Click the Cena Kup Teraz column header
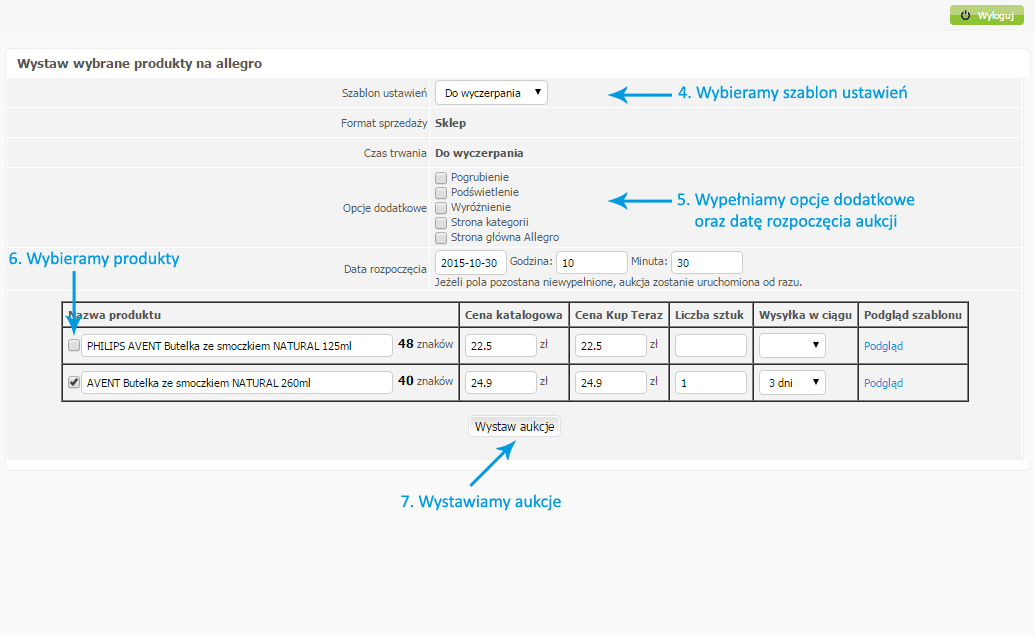The width and height of the screenshot is (1035, 635). (618, 315)
